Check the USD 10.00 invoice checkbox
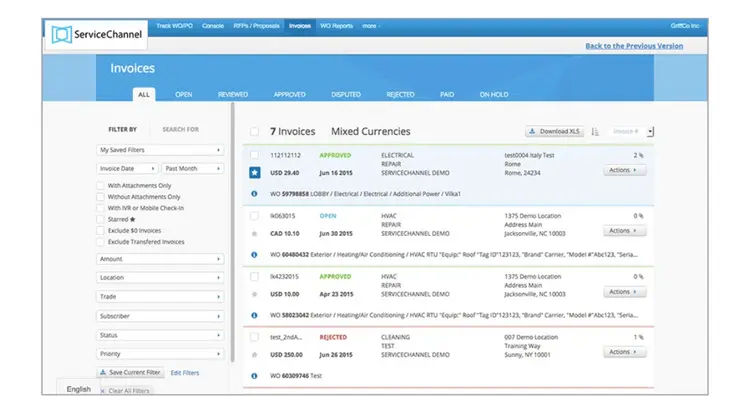Screen dimensions: 750x413 click(x=254, y=277)
